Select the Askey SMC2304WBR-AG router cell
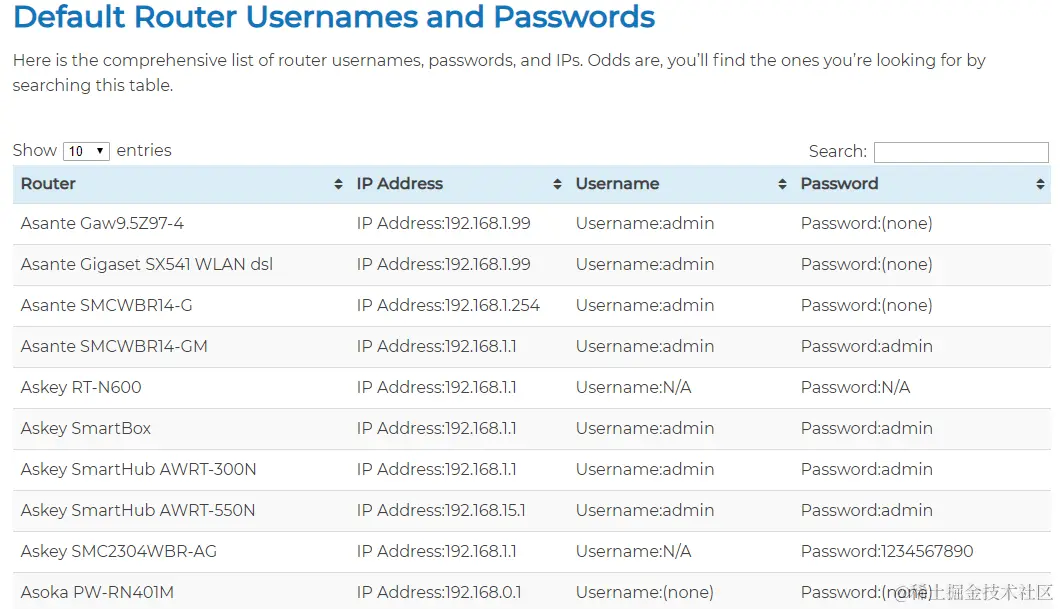The image size is (1060, 609). [x=118, y=552]
